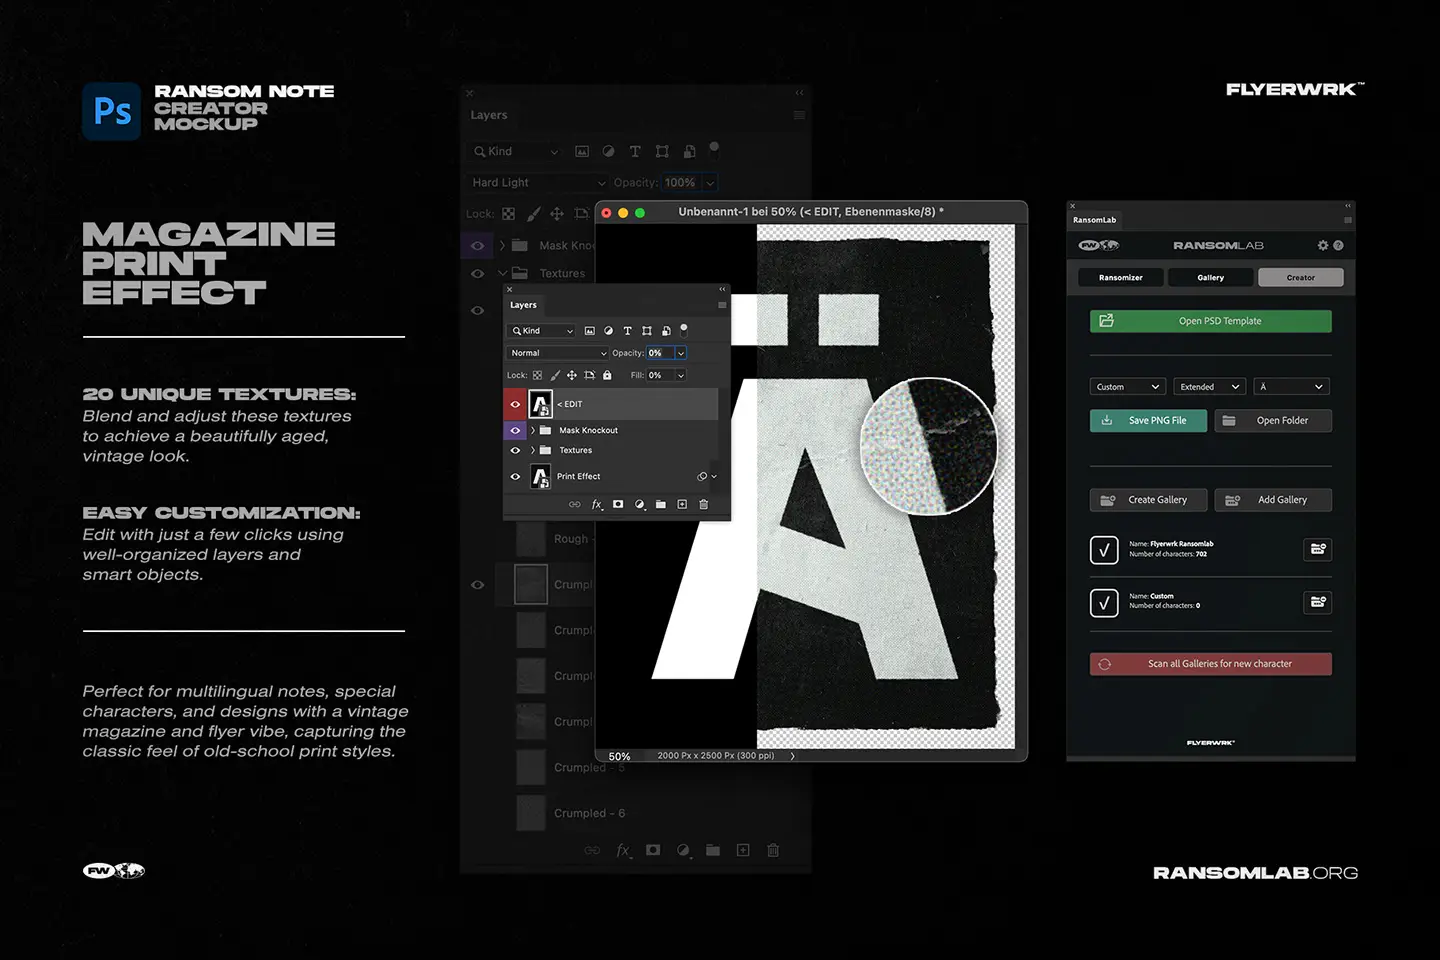Click the Save PNG File button

click(x=1148, y=420)
